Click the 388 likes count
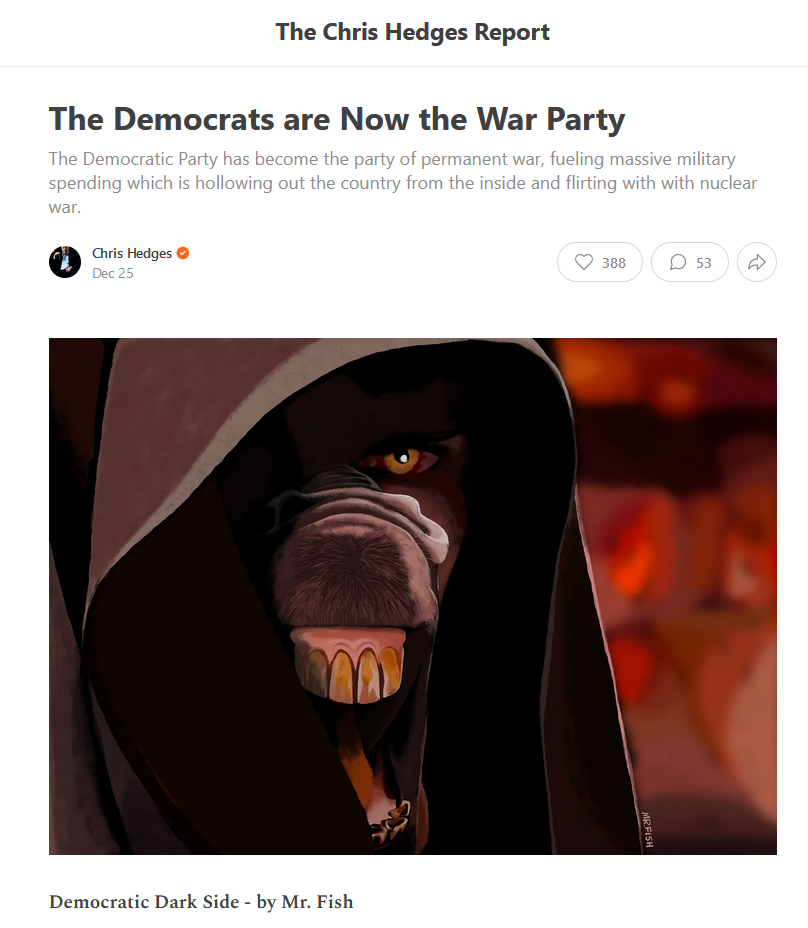Image resolution: width=808 pixels, height=928 pixels. [614, 263]
